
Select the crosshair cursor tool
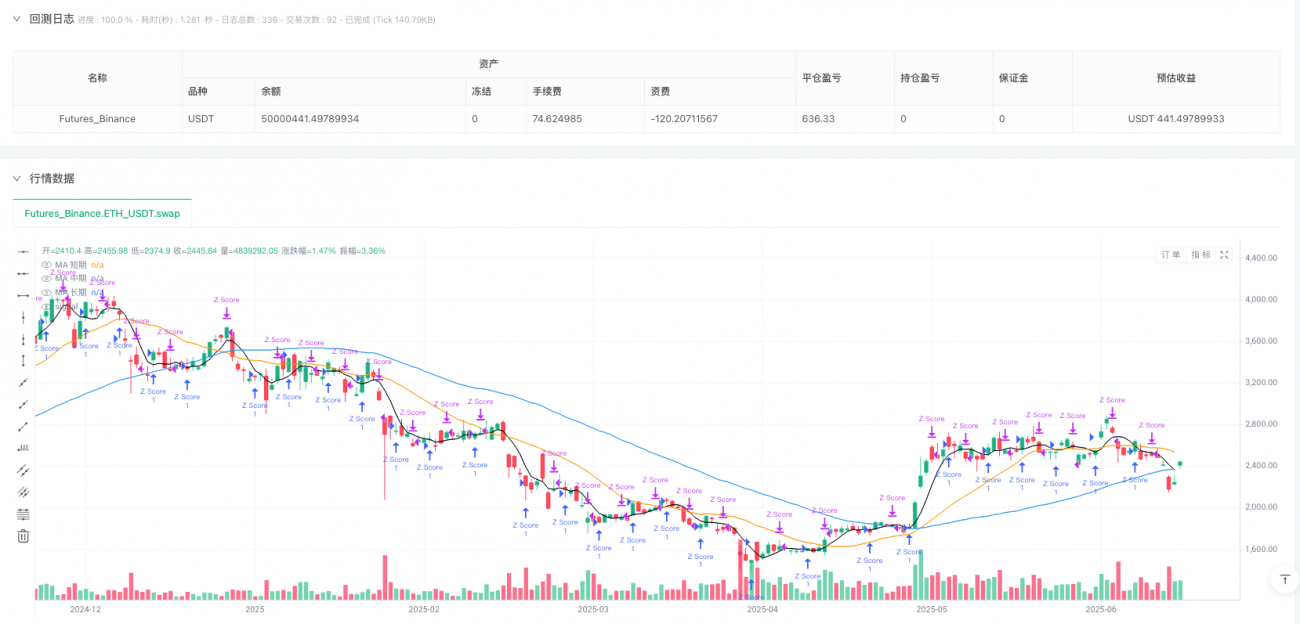[22, 252]
